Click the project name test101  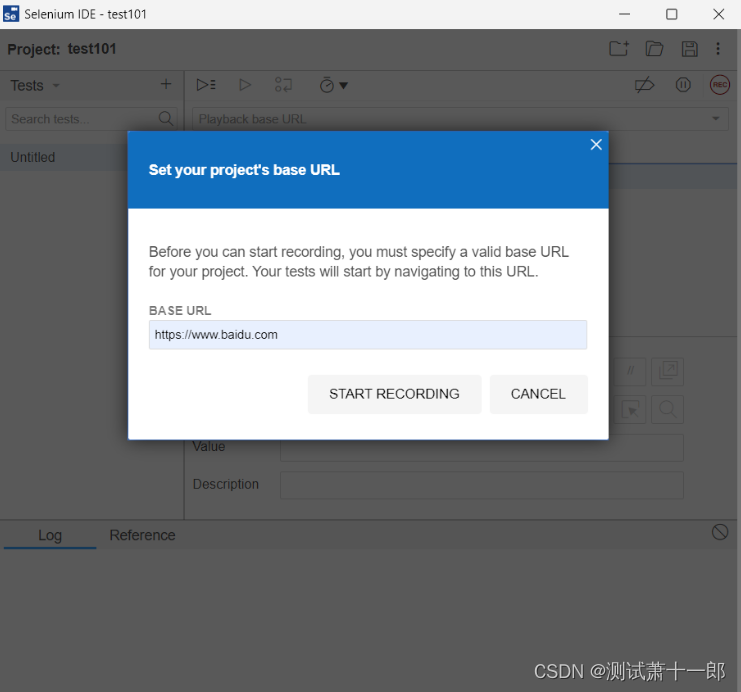92,49
